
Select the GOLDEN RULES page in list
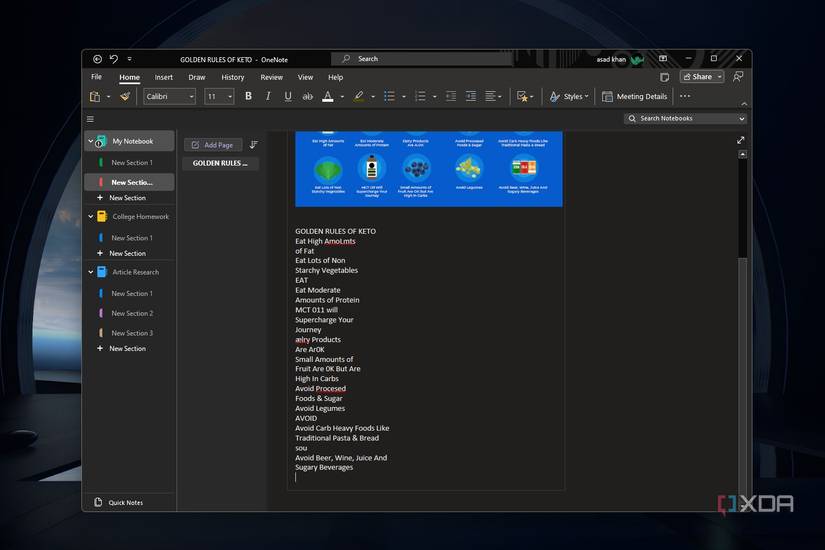pos(220,163)
